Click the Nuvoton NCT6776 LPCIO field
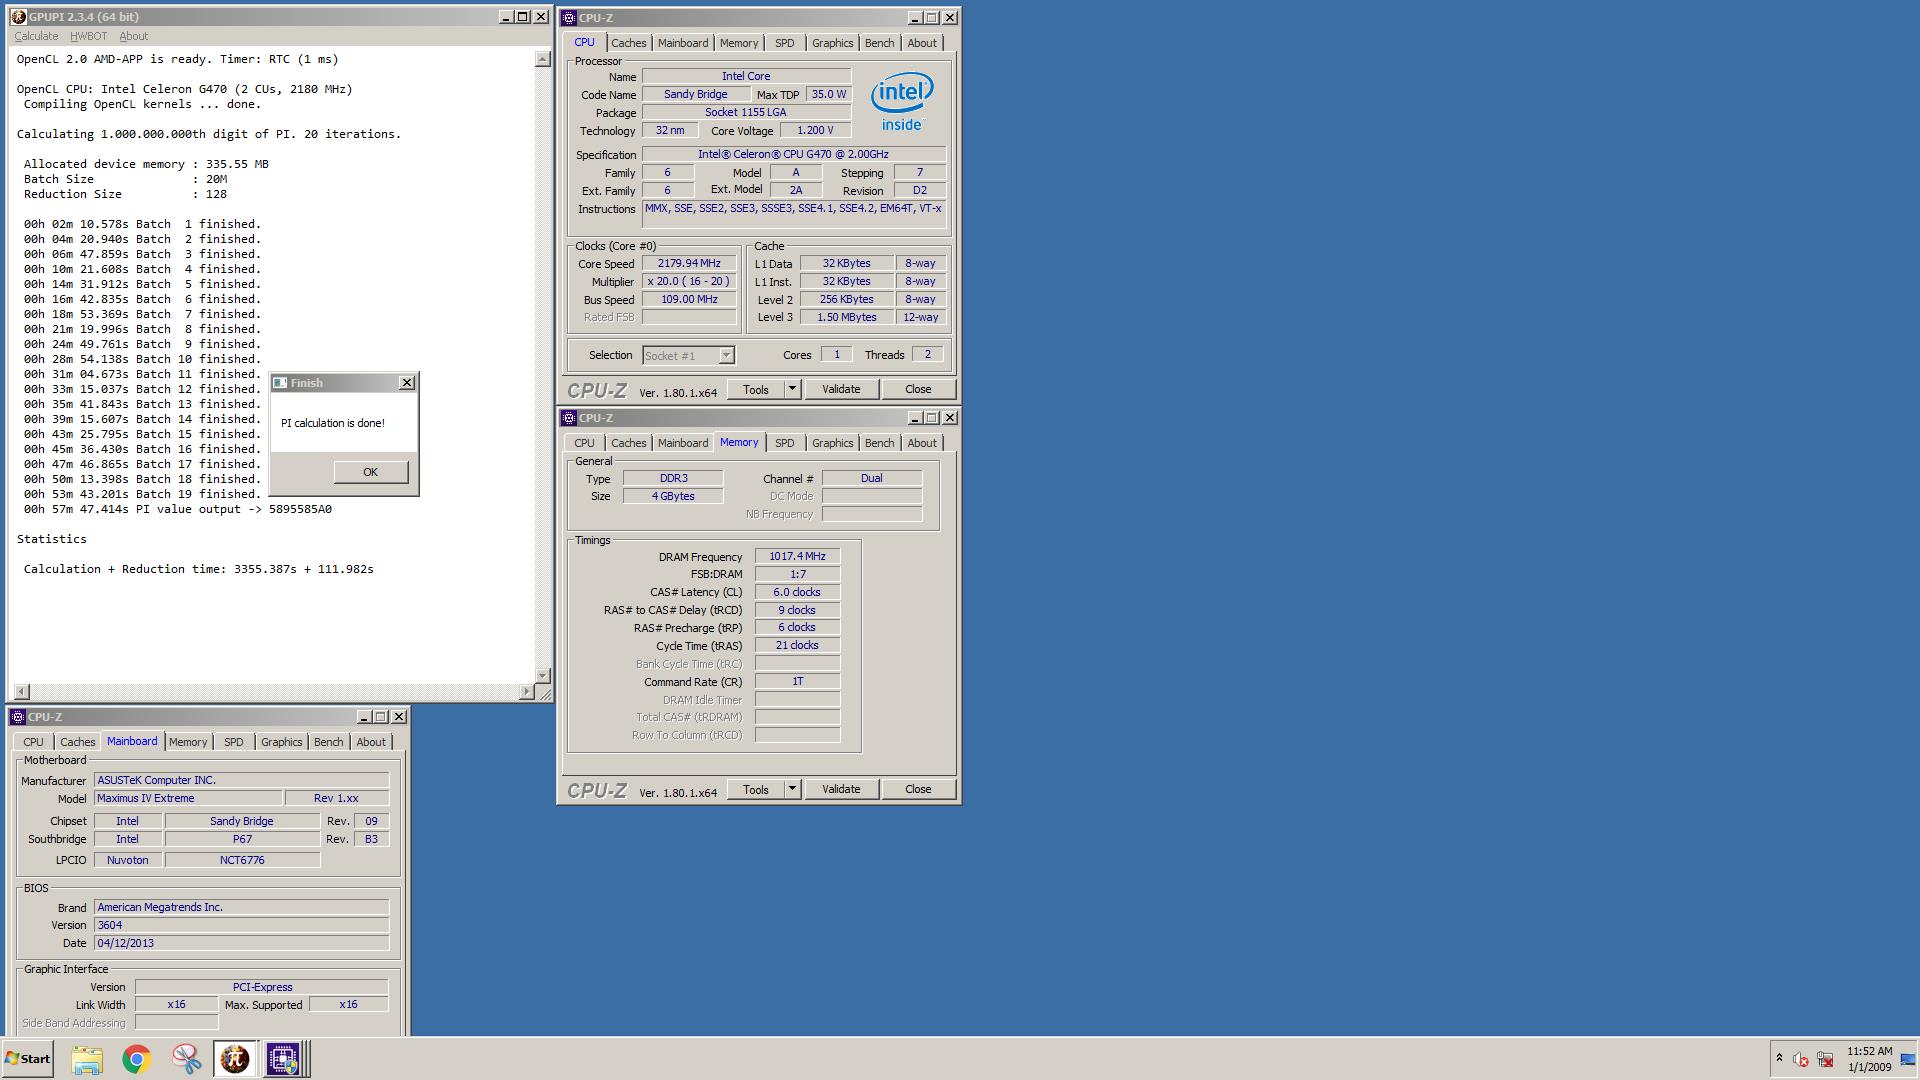The image size is (1920, 1080). pos(242,860)
